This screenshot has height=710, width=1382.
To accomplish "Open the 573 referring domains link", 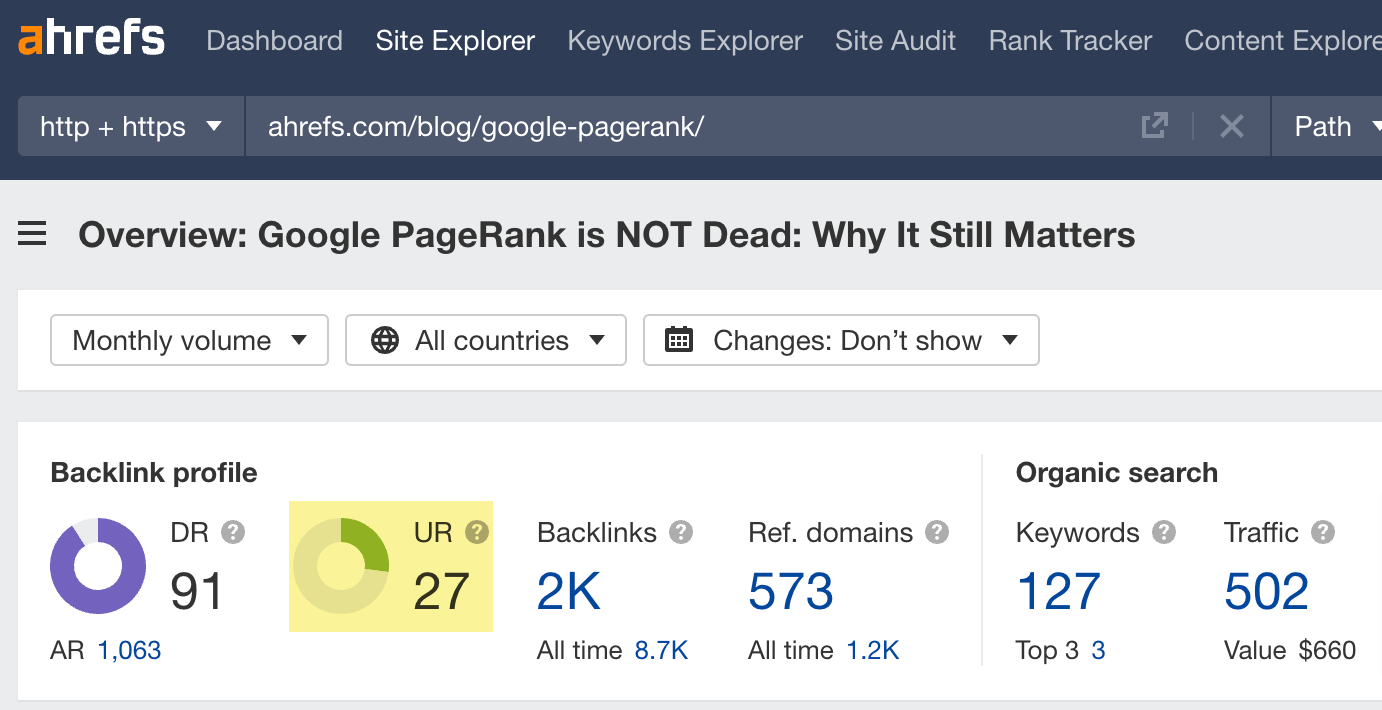I will click(x=790, y=592).
